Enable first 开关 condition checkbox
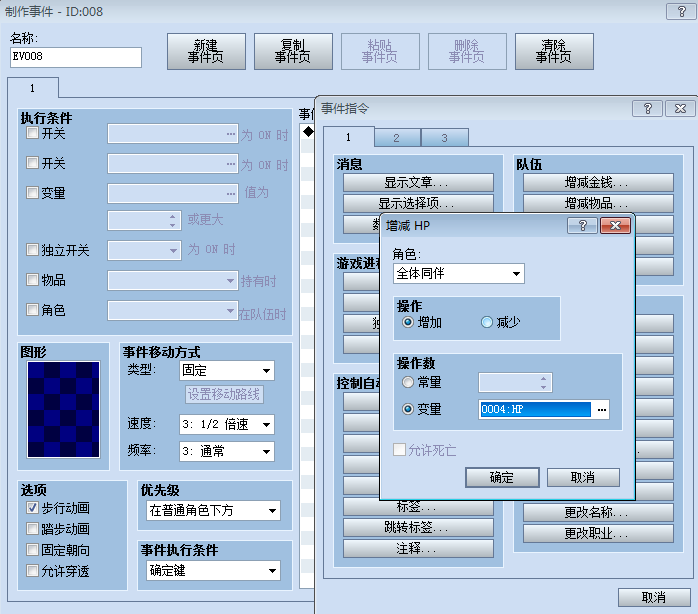 click(32, 133)
